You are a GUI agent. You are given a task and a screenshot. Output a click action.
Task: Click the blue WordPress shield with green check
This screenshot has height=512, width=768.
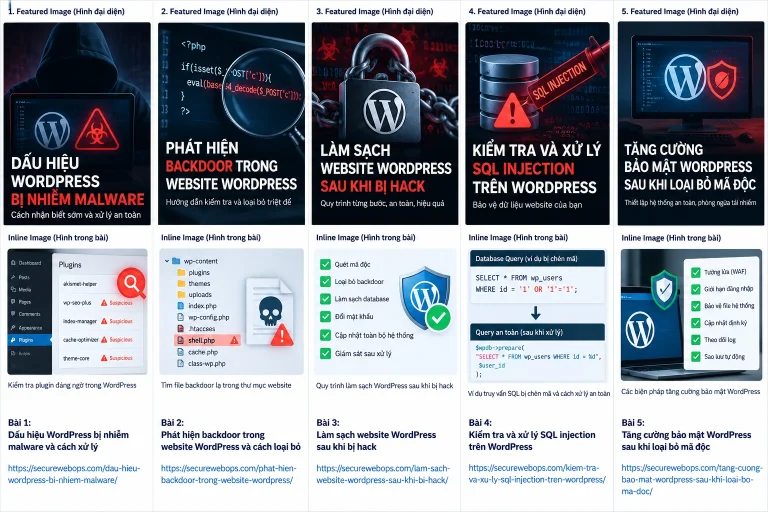click(x=426, y=297)
